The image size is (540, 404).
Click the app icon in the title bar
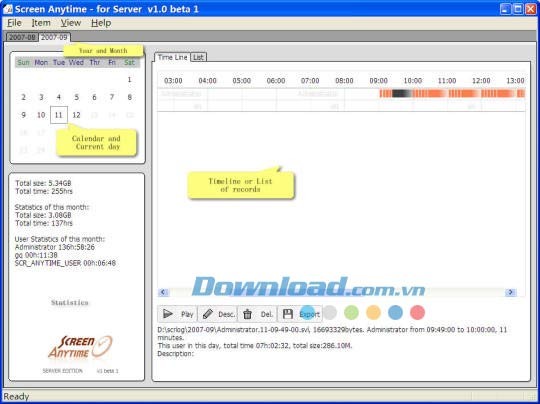click(8, 9)
